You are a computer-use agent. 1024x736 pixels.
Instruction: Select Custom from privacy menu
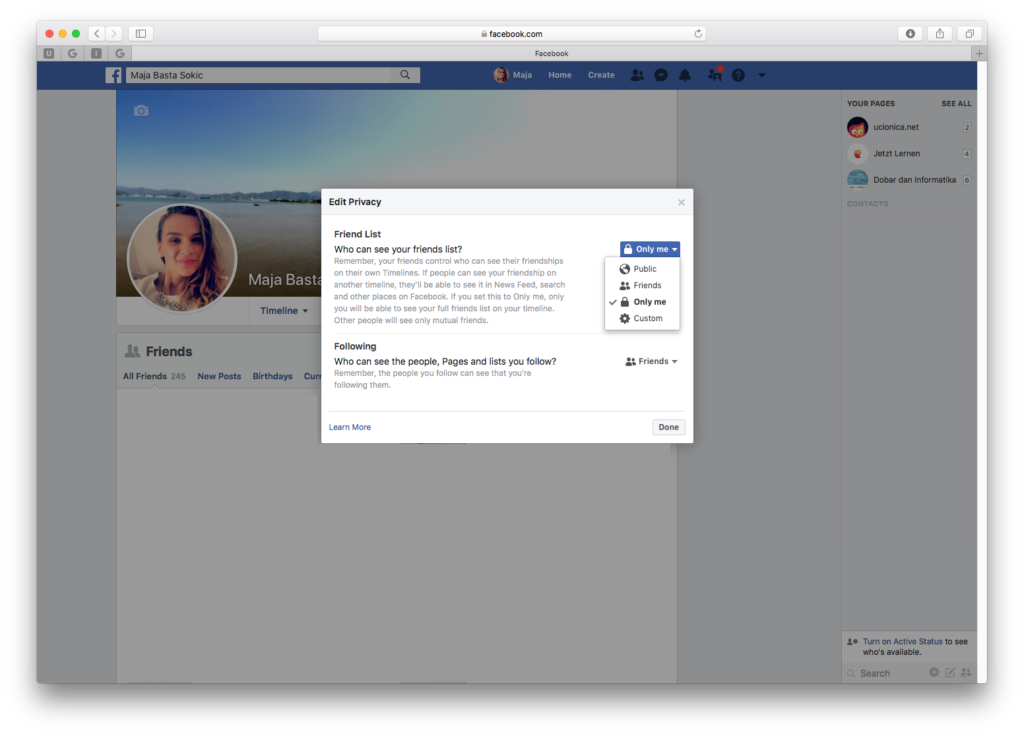(647, 318)
